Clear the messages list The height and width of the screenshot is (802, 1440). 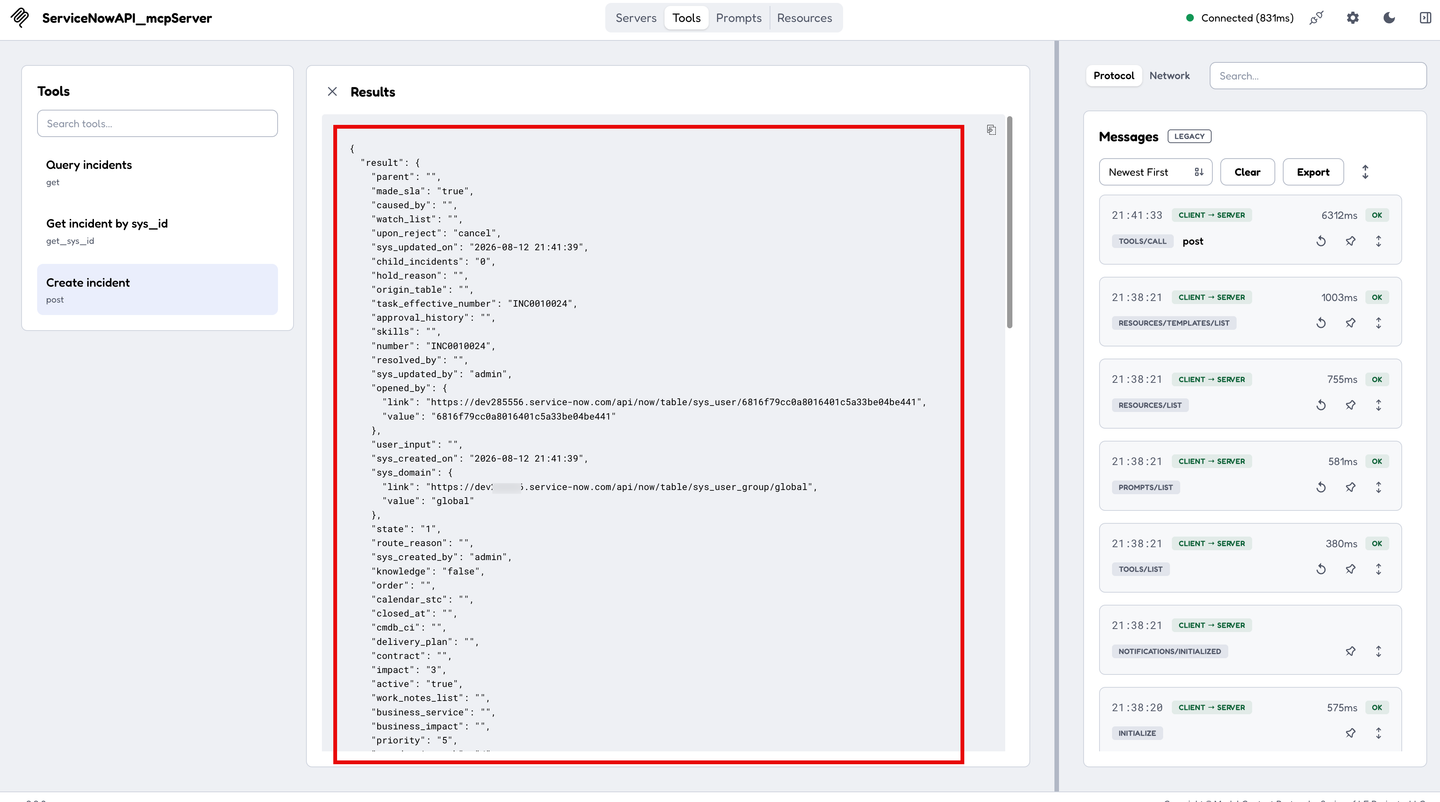[1248, 172]
